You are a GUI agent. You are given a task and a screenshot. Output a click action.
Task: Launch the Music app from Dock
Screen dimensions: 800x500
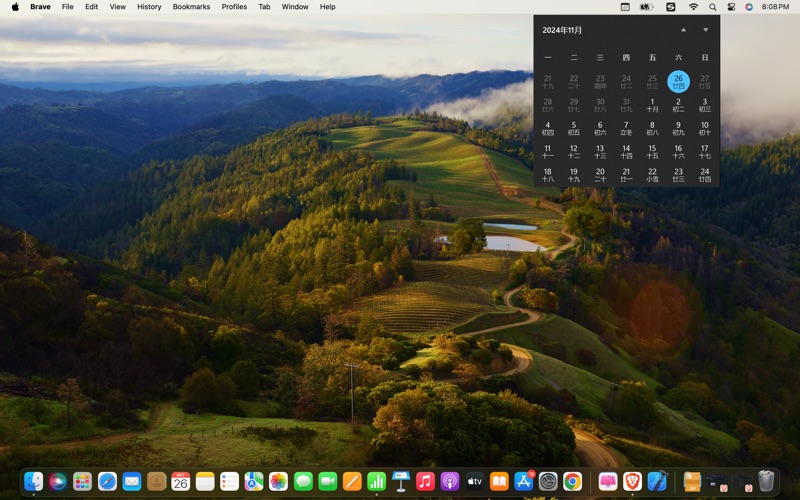coord(425,482)
